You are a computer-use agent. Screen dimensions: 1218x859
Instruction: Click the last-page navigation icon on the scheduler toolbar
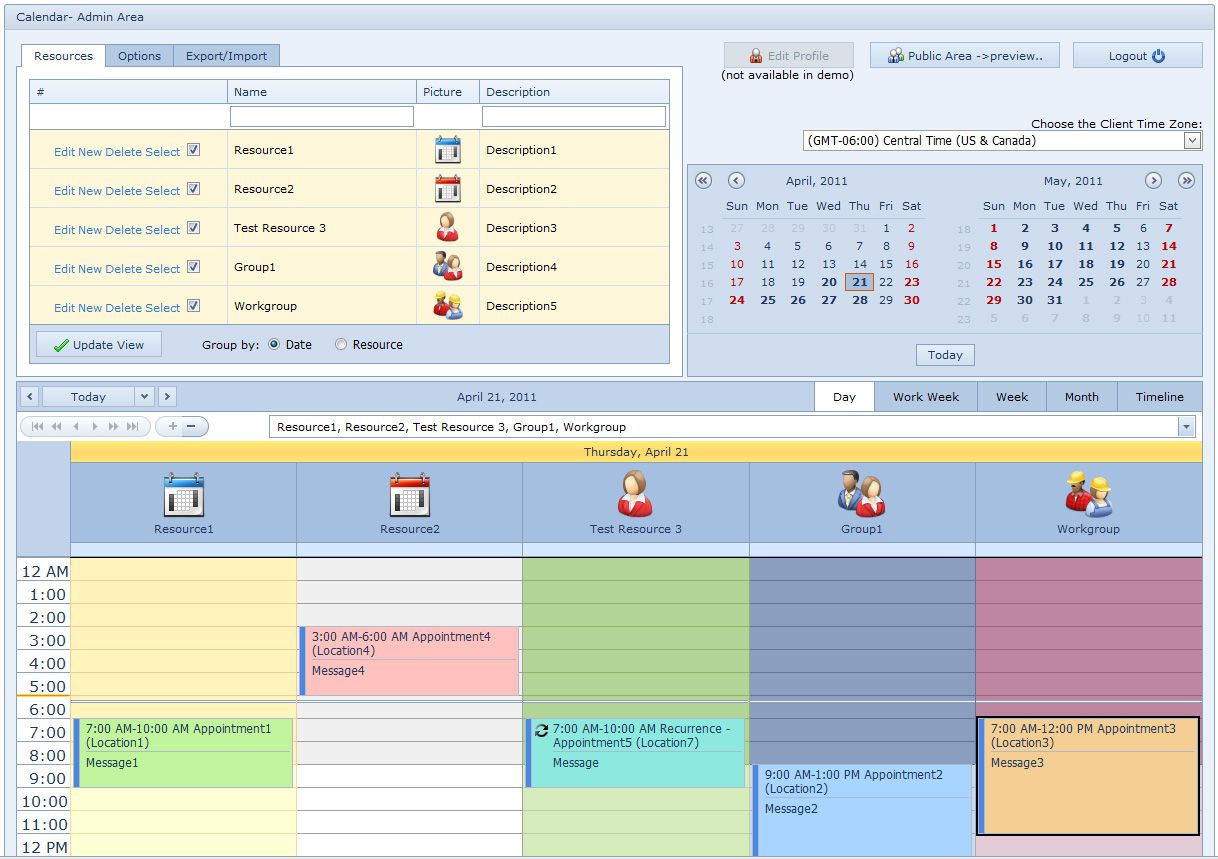click(131, 426)
